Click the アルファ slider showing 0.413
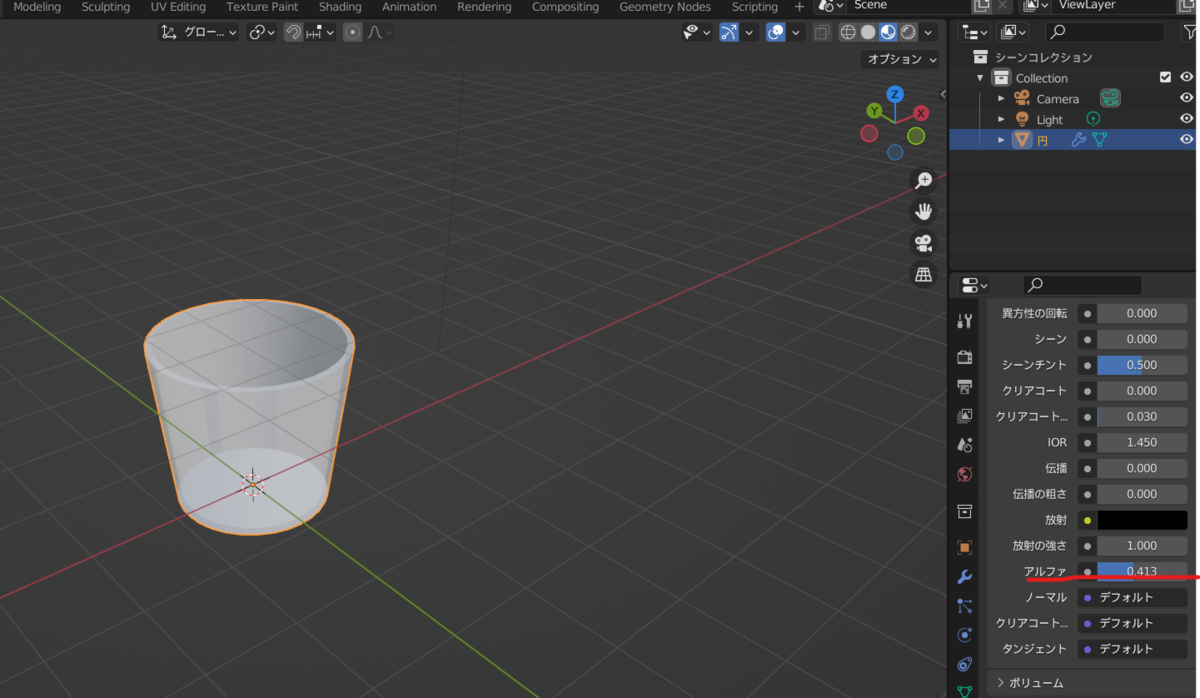The width and height of the screenshot is (1200, 698). (1141, 571)
